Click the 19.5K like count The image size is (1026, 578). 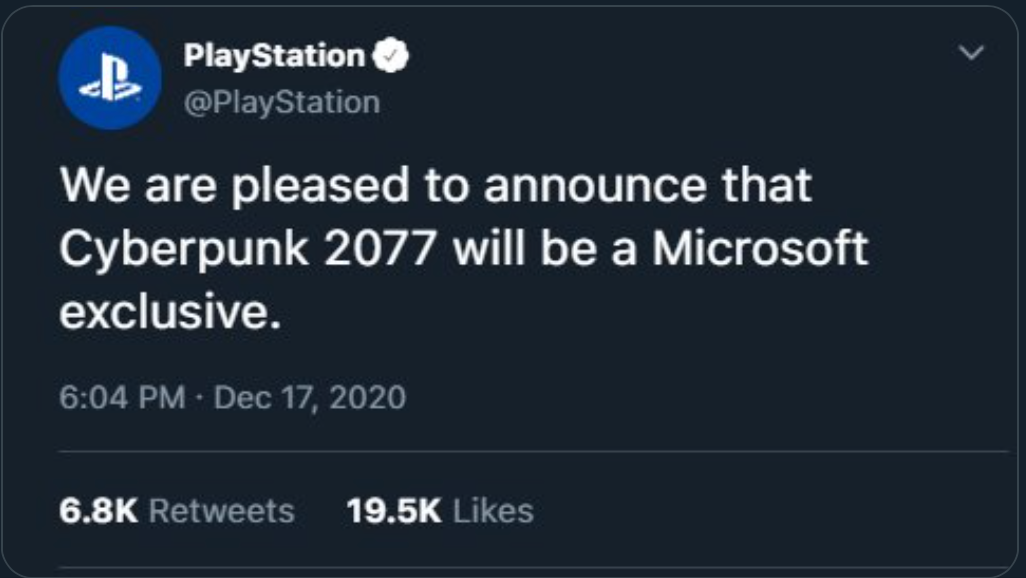coord(394,511)
